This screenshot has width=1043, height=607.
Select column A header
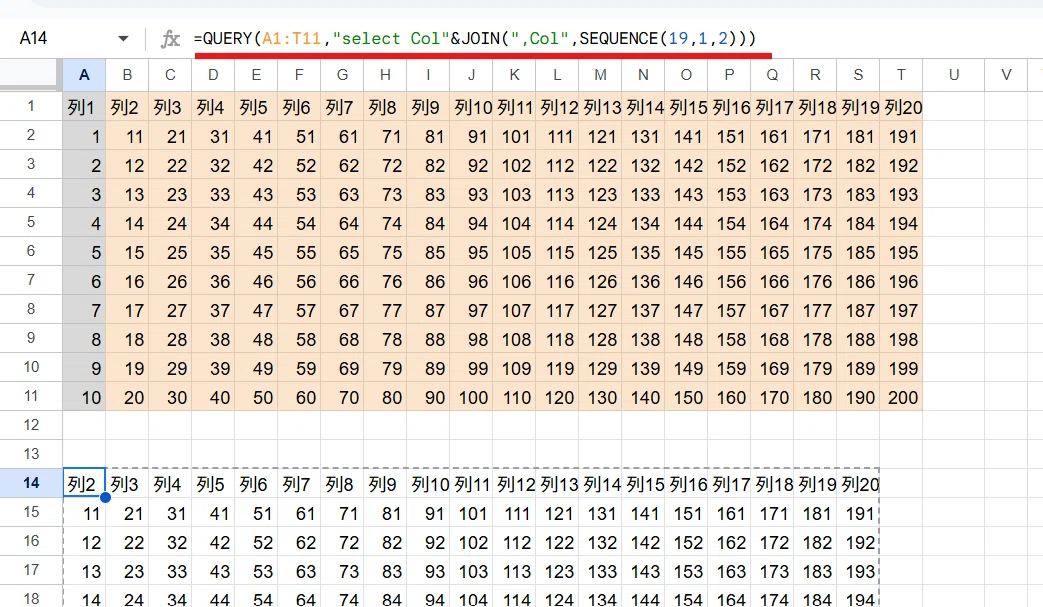click(x=84, y=75)
